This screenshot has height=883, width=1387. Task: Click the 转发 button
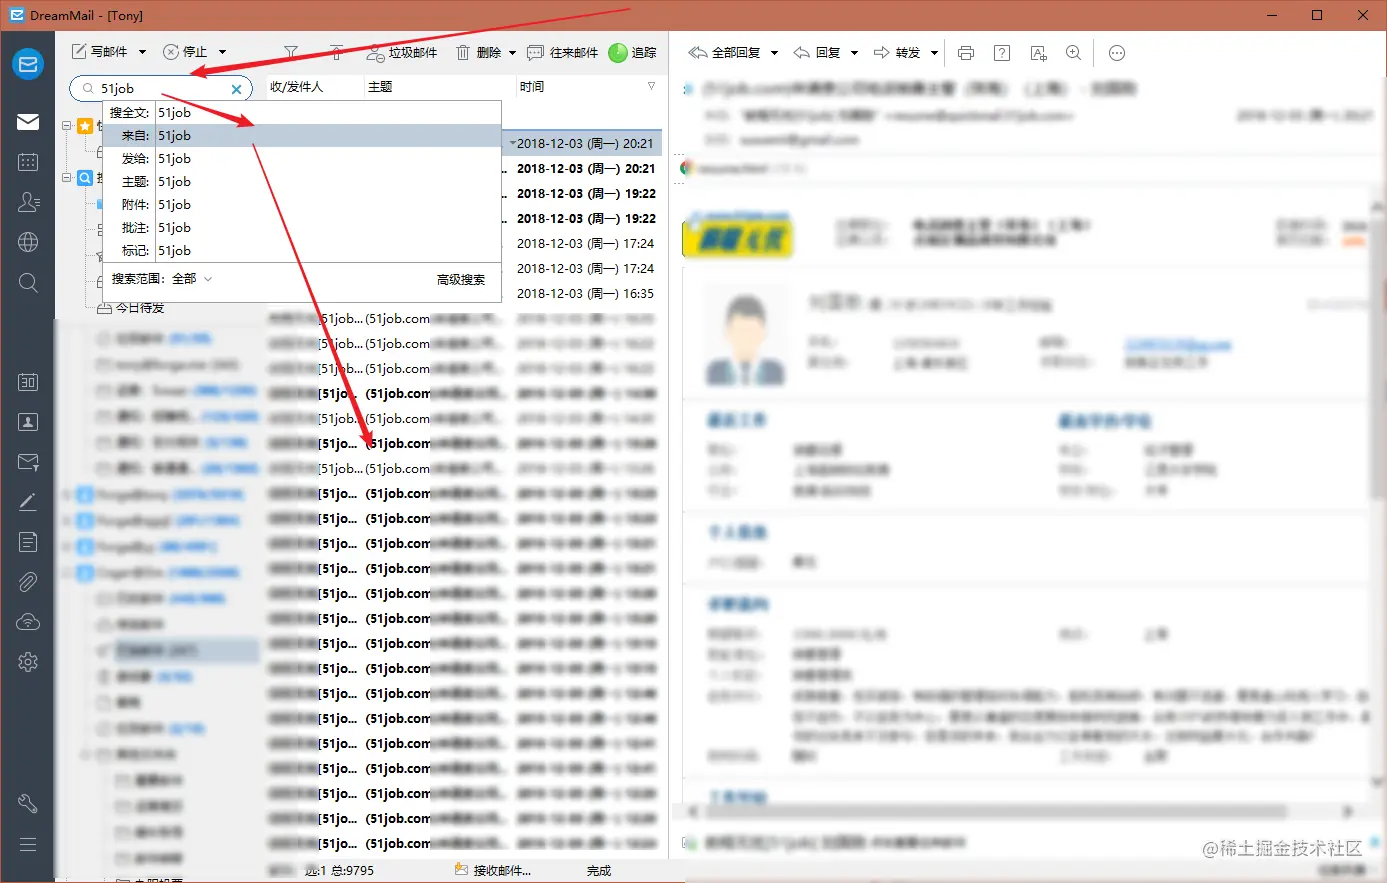pos(897,53)
